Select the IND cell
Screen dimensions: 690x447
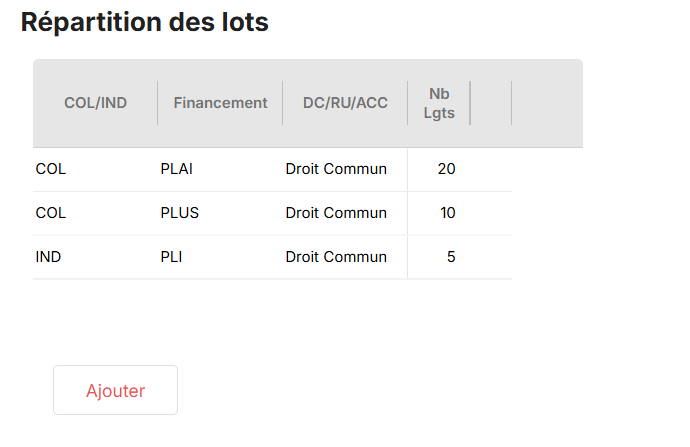point(95,257)
